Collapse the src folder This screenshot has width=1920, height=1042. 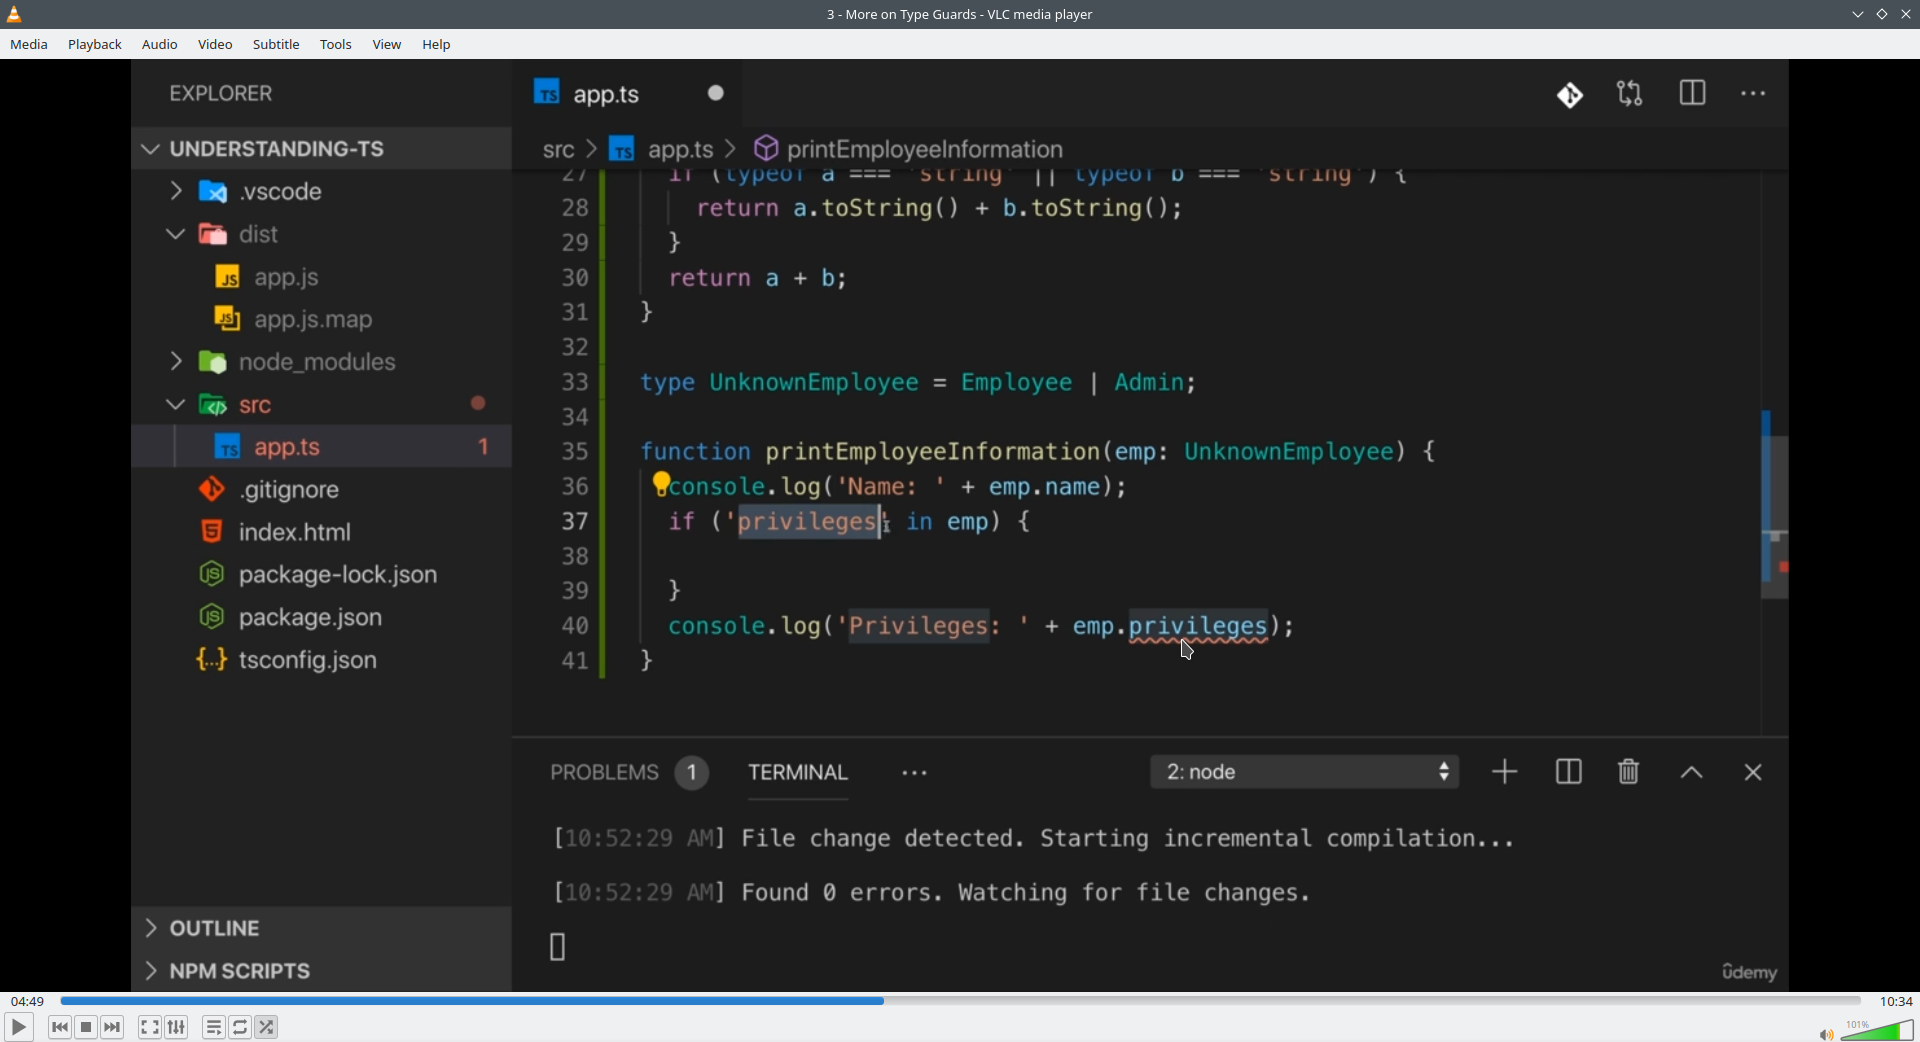[321, 405]
